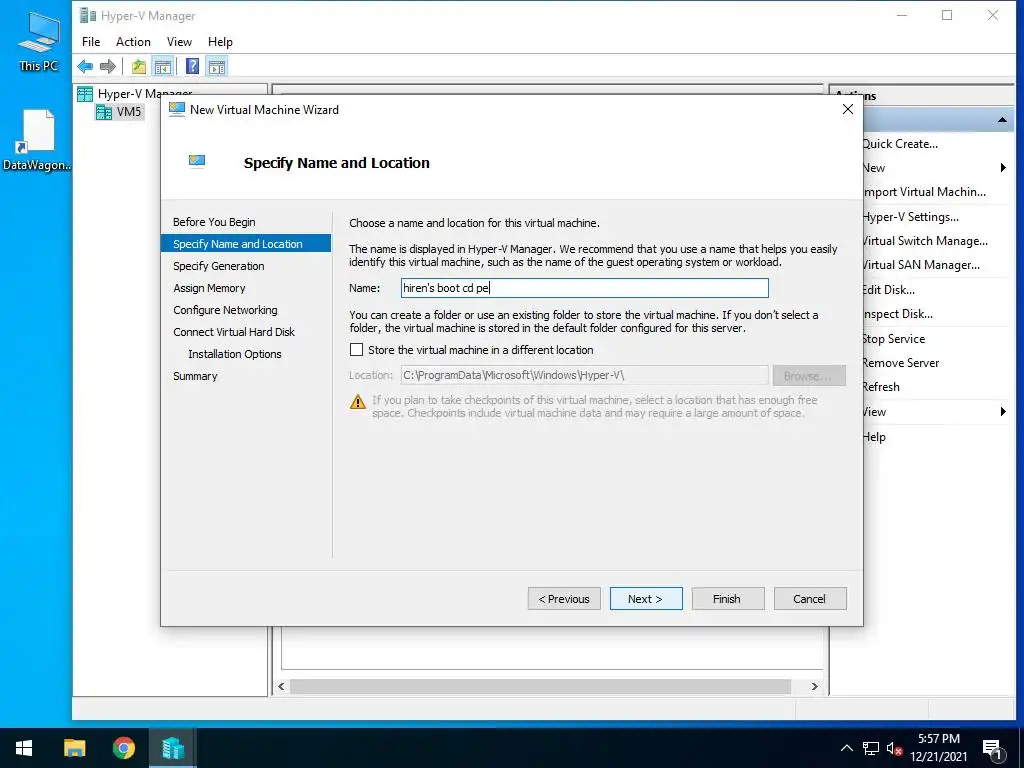Click Refresh in the Actions pane
The image size is (1024, 768).
pos(881,387)
